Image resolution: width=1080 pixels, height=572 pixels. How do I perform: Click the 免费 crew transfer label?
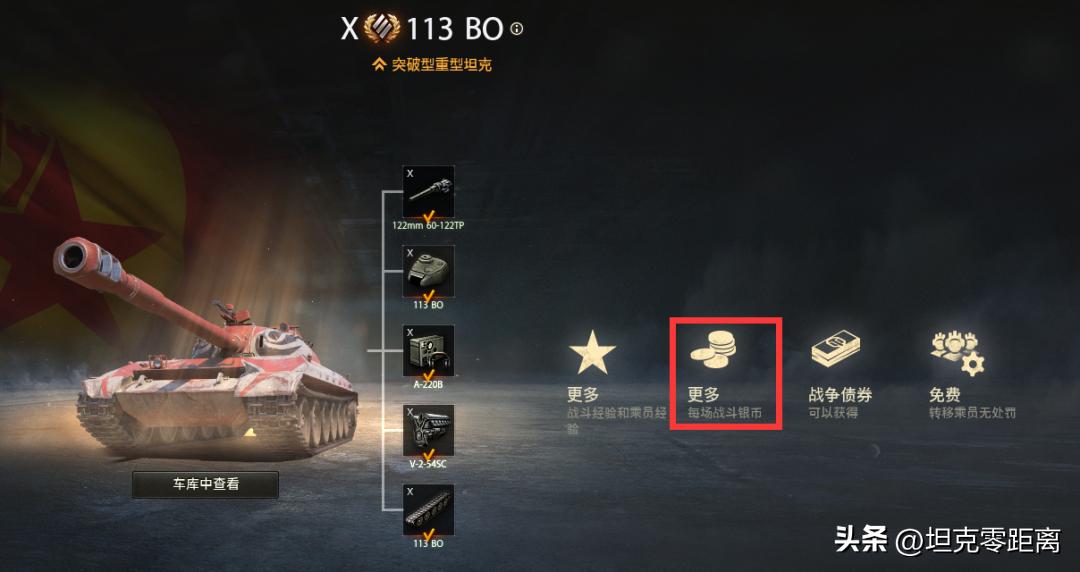point(945,395)
